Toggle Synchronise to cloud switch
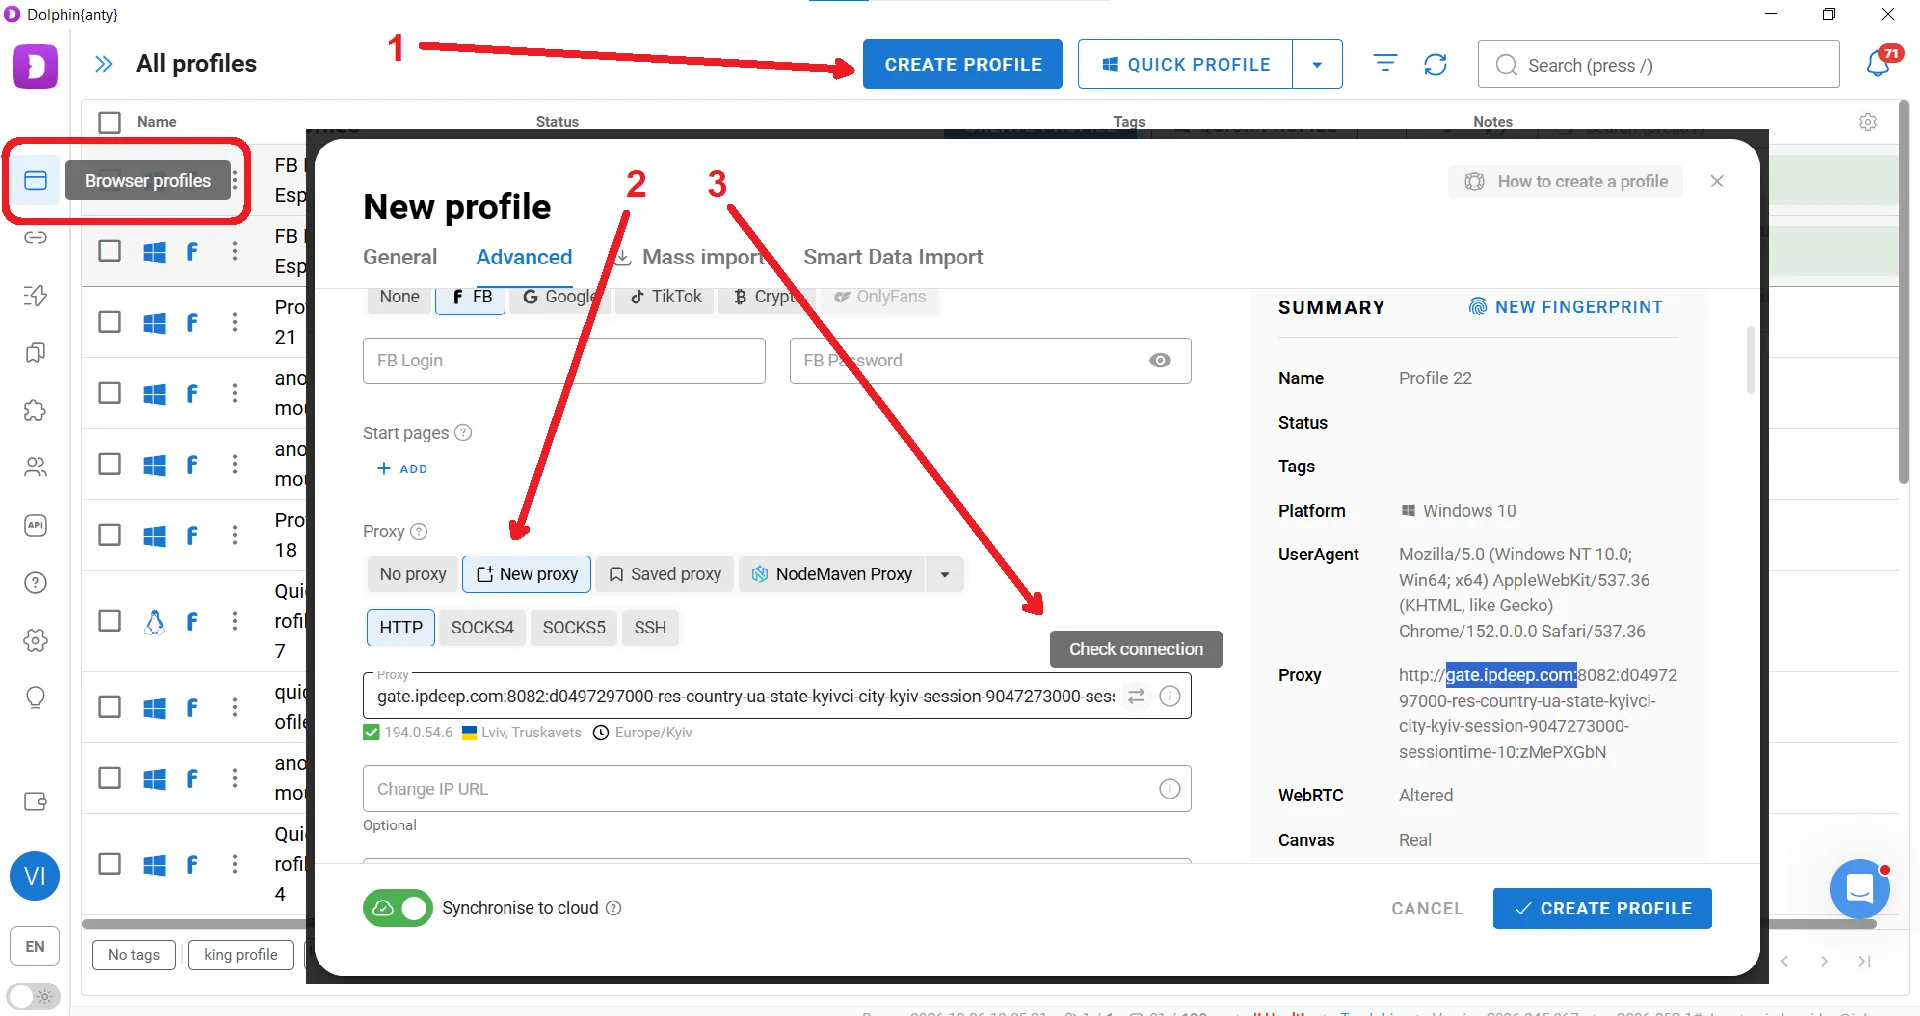1920x1016 pixels. click(x=397, y=908)
